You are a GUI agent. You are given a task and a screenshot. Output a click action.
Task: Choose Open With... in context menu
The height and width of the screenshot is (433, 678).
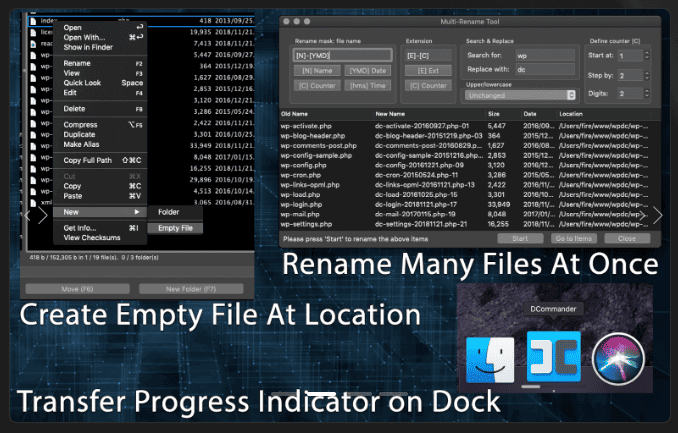pos(100,37)
